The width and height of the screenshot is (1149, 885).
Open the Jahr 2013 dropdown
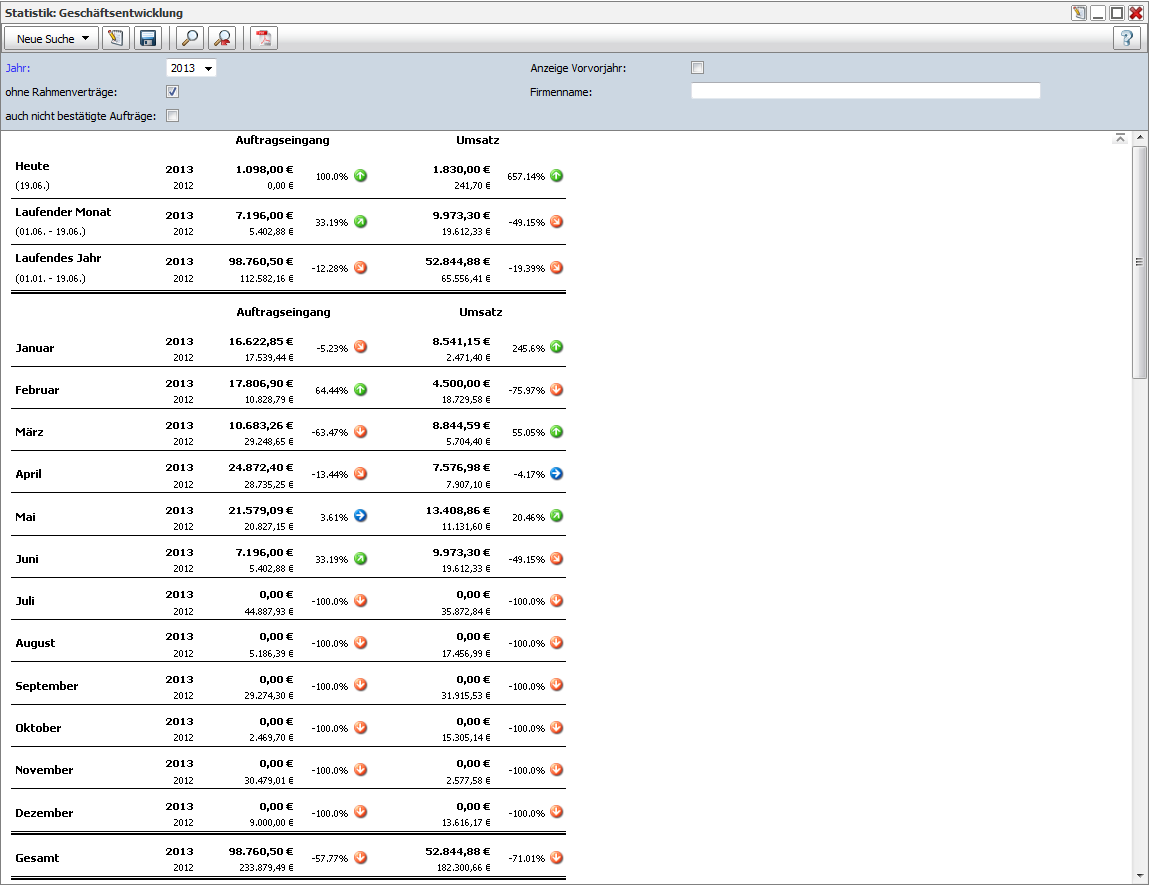(191, 68)
